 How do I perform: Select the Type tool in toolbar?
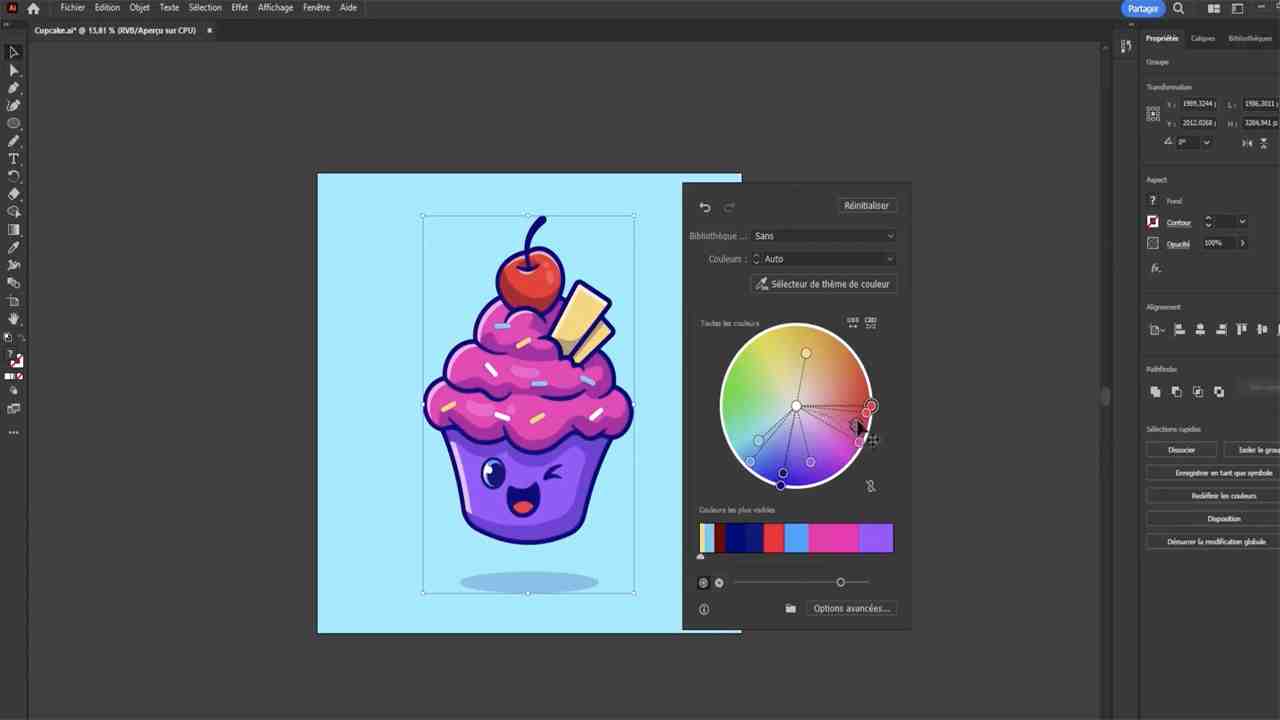pyautogui.click(x=14, y=159)
